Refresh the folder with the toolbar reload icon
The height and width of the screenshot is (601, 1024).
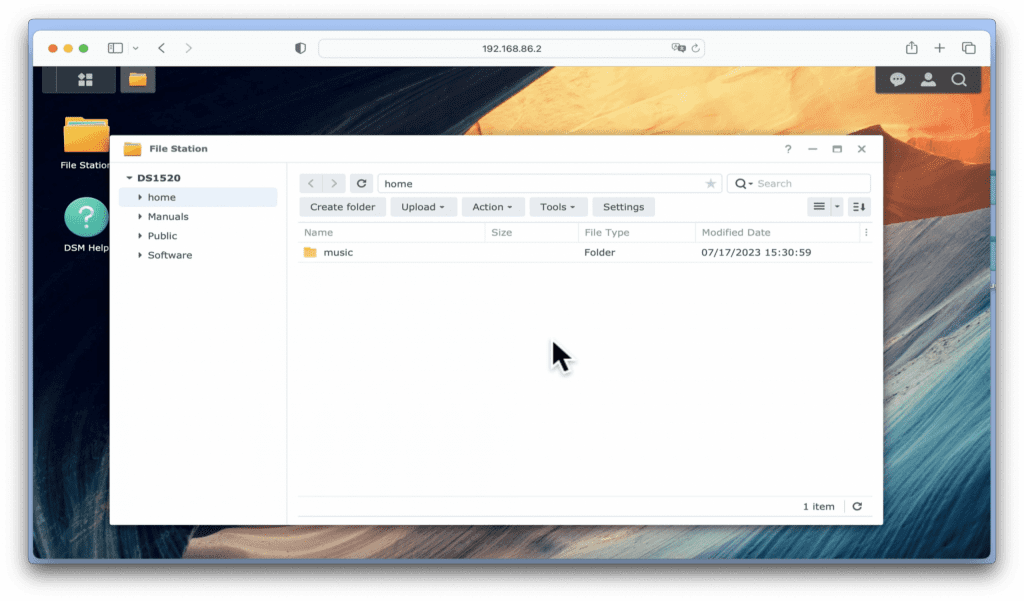coord(361,184)
